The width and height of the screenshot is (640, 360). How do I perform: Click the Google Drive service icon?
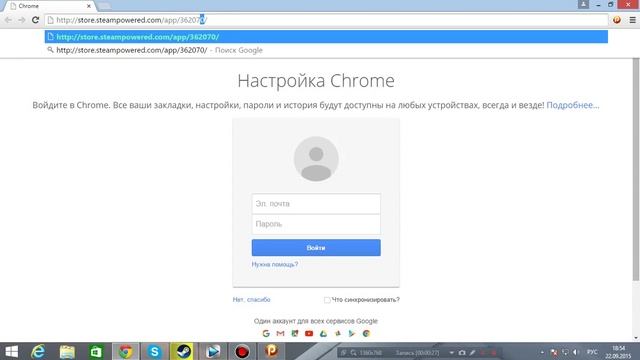[x=323, y=333]
